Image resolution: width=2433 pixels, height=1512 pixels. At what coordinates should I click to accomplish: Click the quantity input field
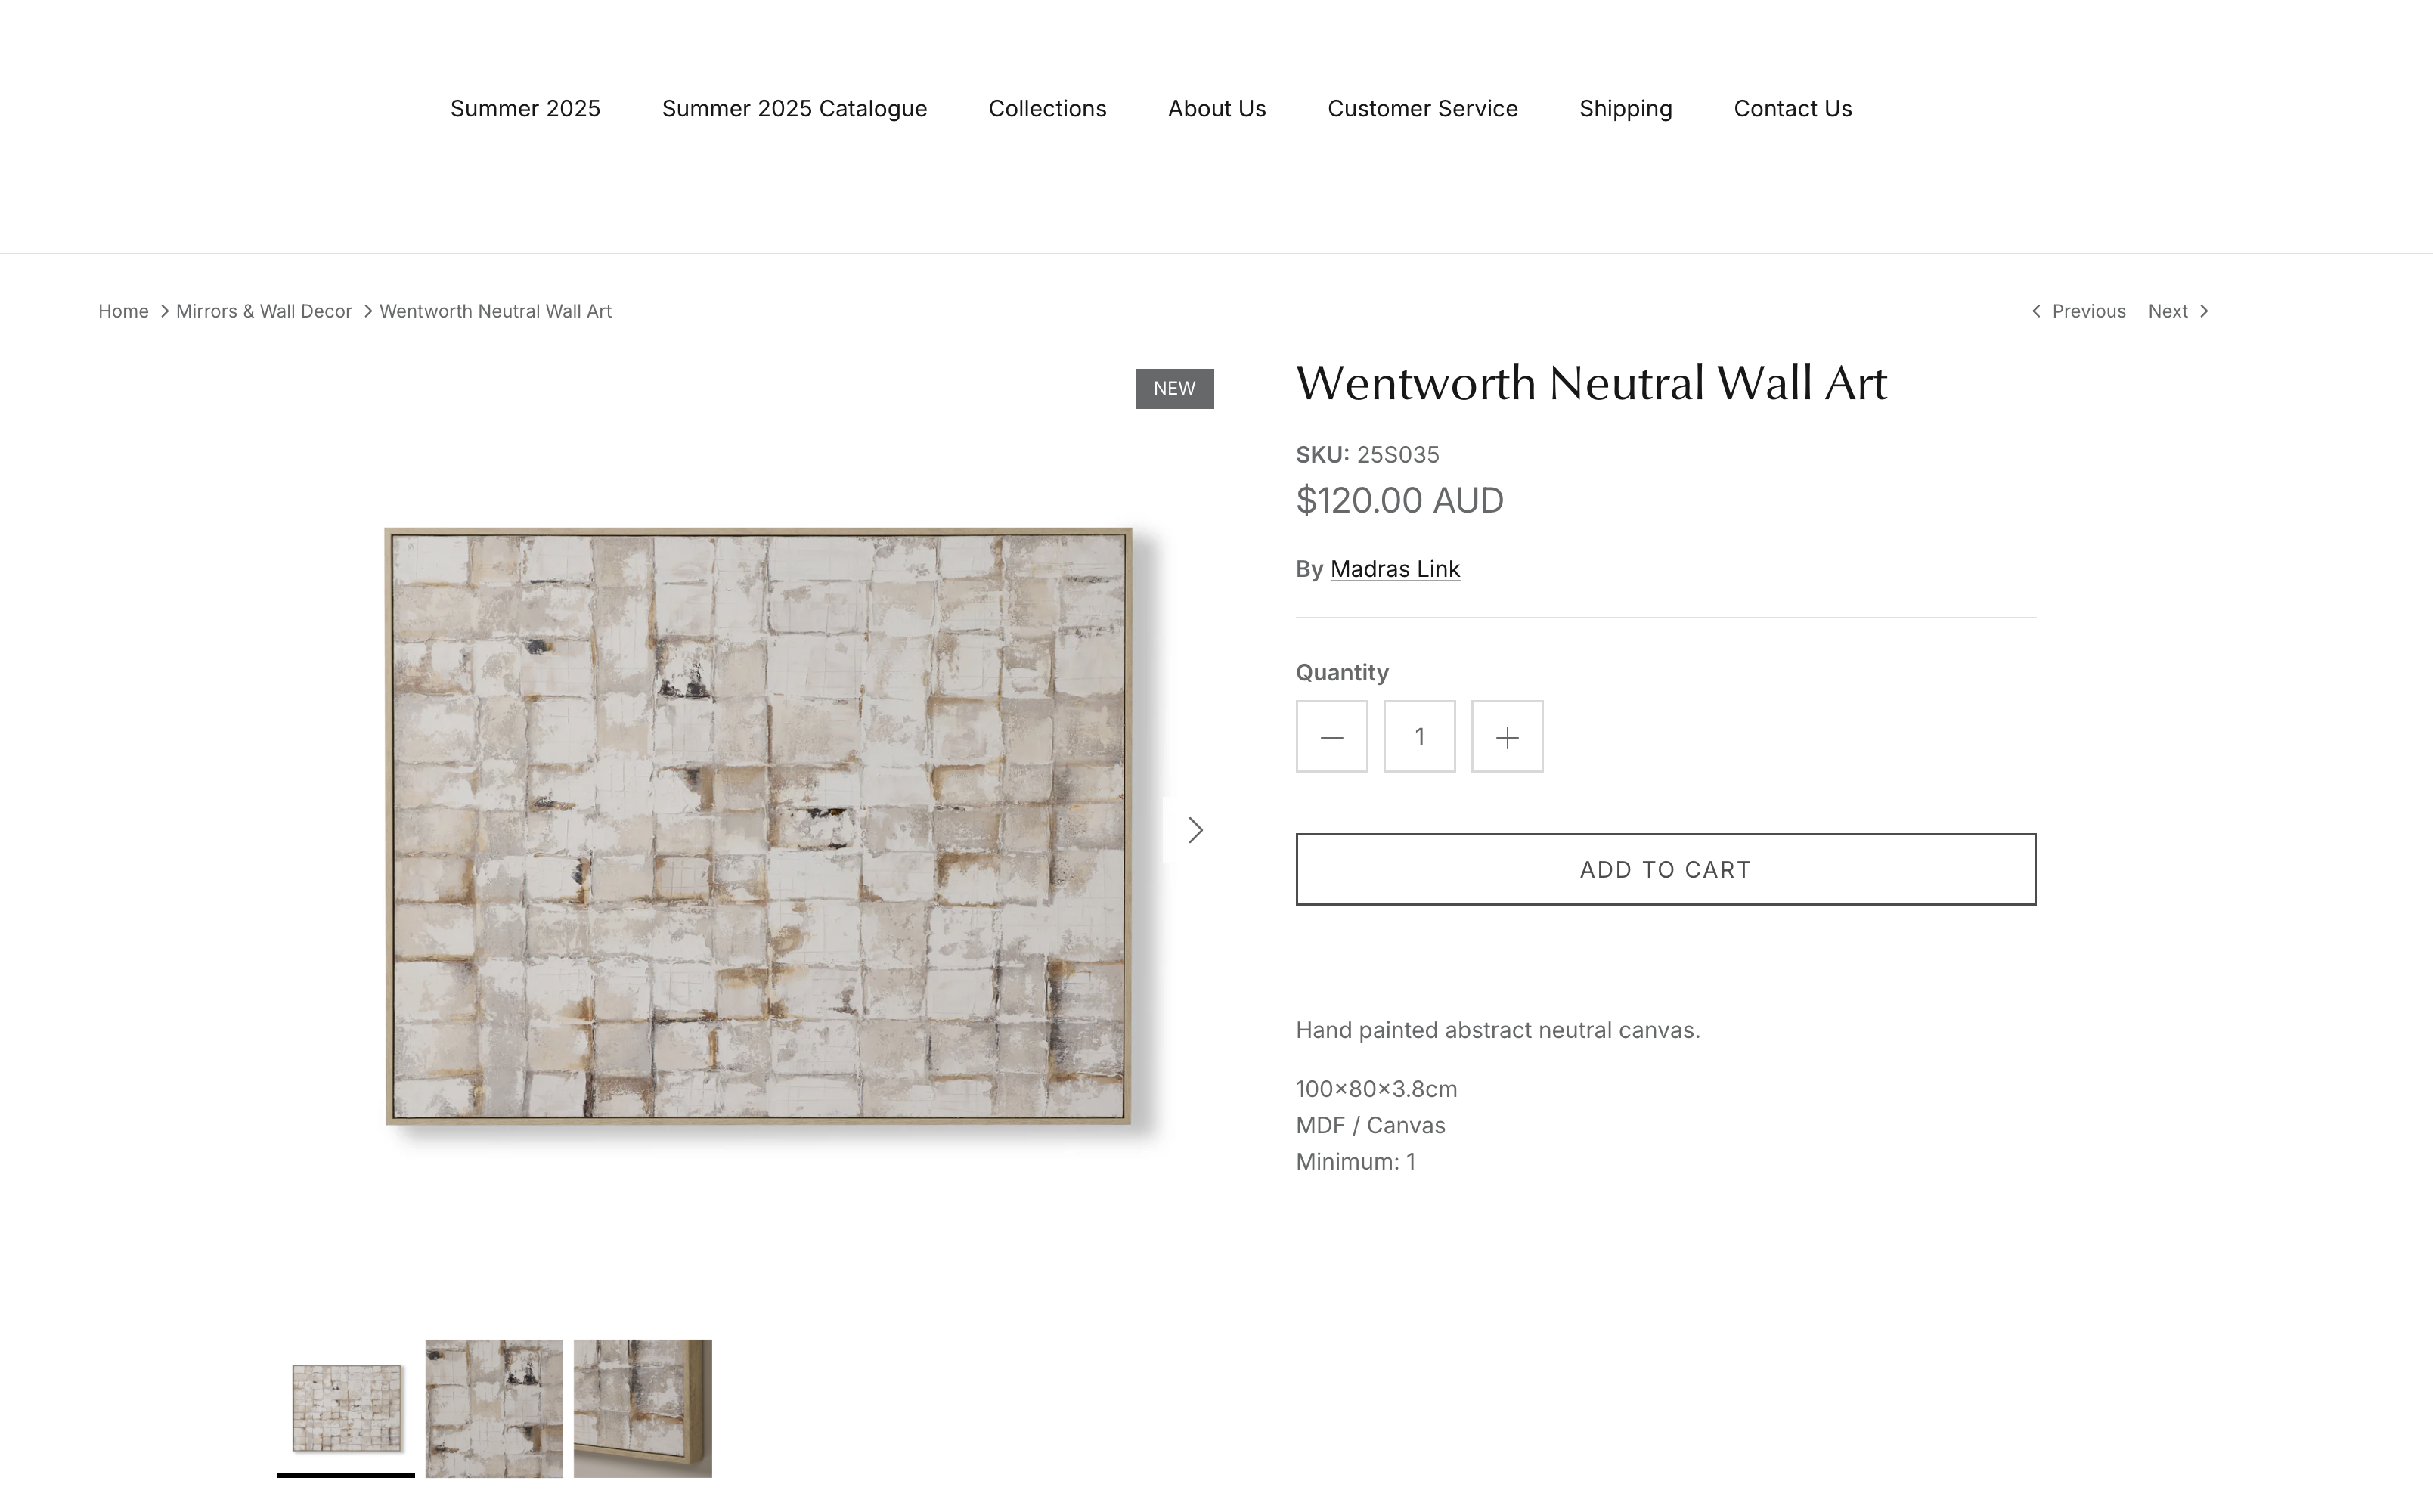click(1419, 737)
